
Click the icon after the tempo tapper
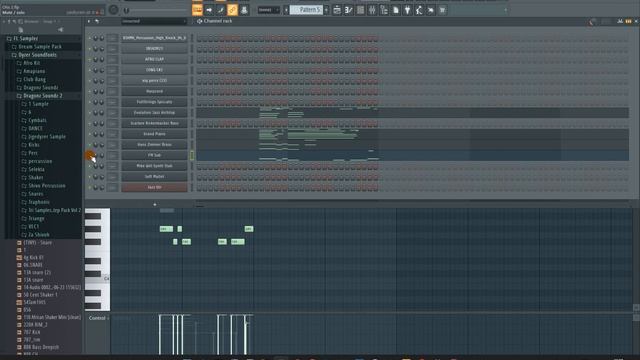pos(431,10)
